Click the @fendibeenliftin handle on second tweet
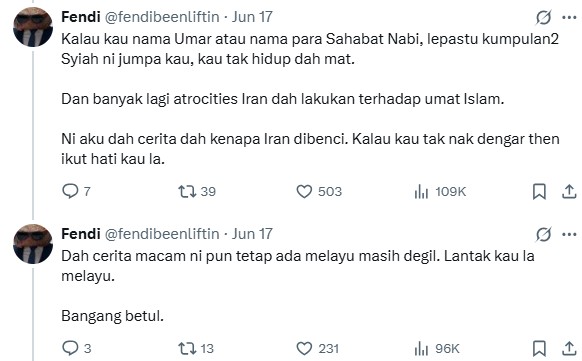The height and width of the screenshot is (361, 582). point(162,234)
